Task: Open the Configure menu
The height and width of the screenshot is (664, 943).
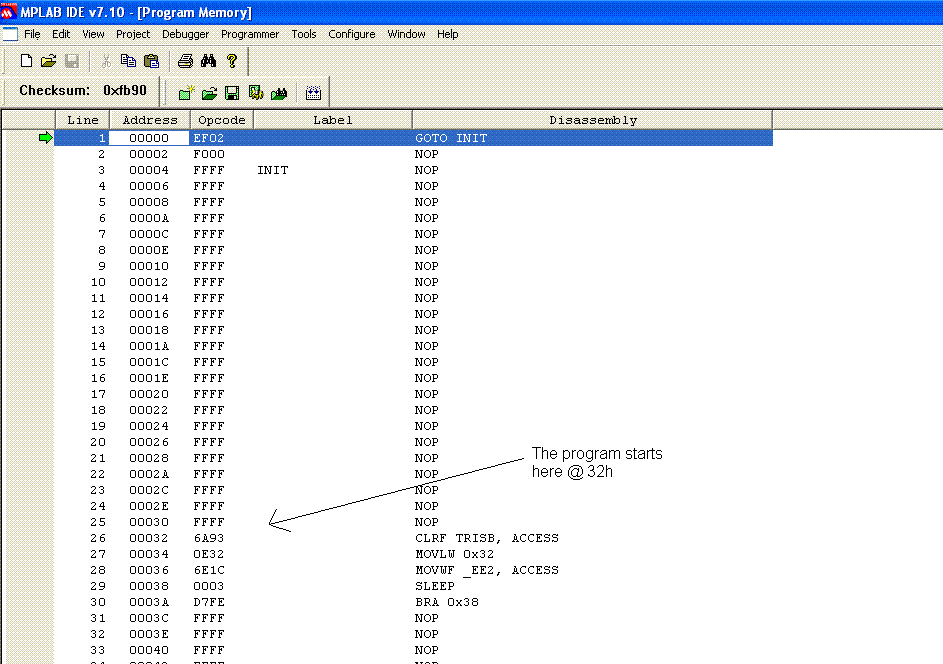Action: [352, 34]
